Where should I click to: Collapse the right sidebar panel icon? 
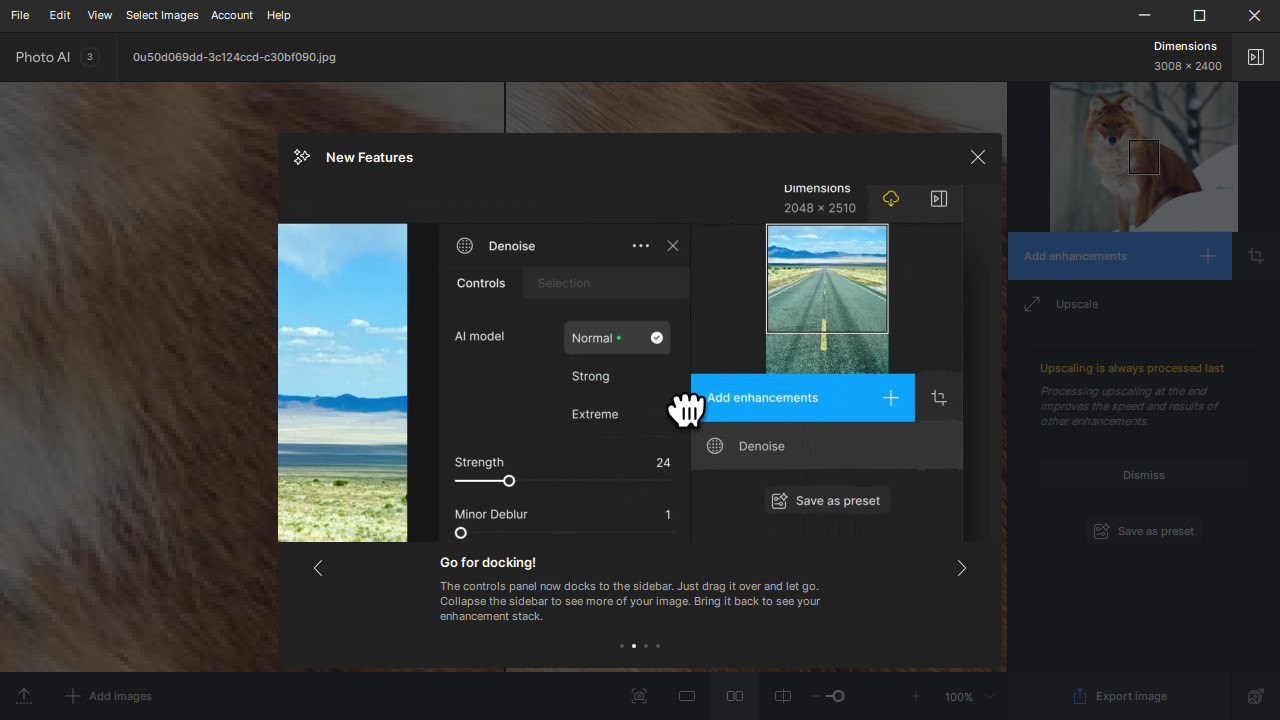[x=1256, y=57]
